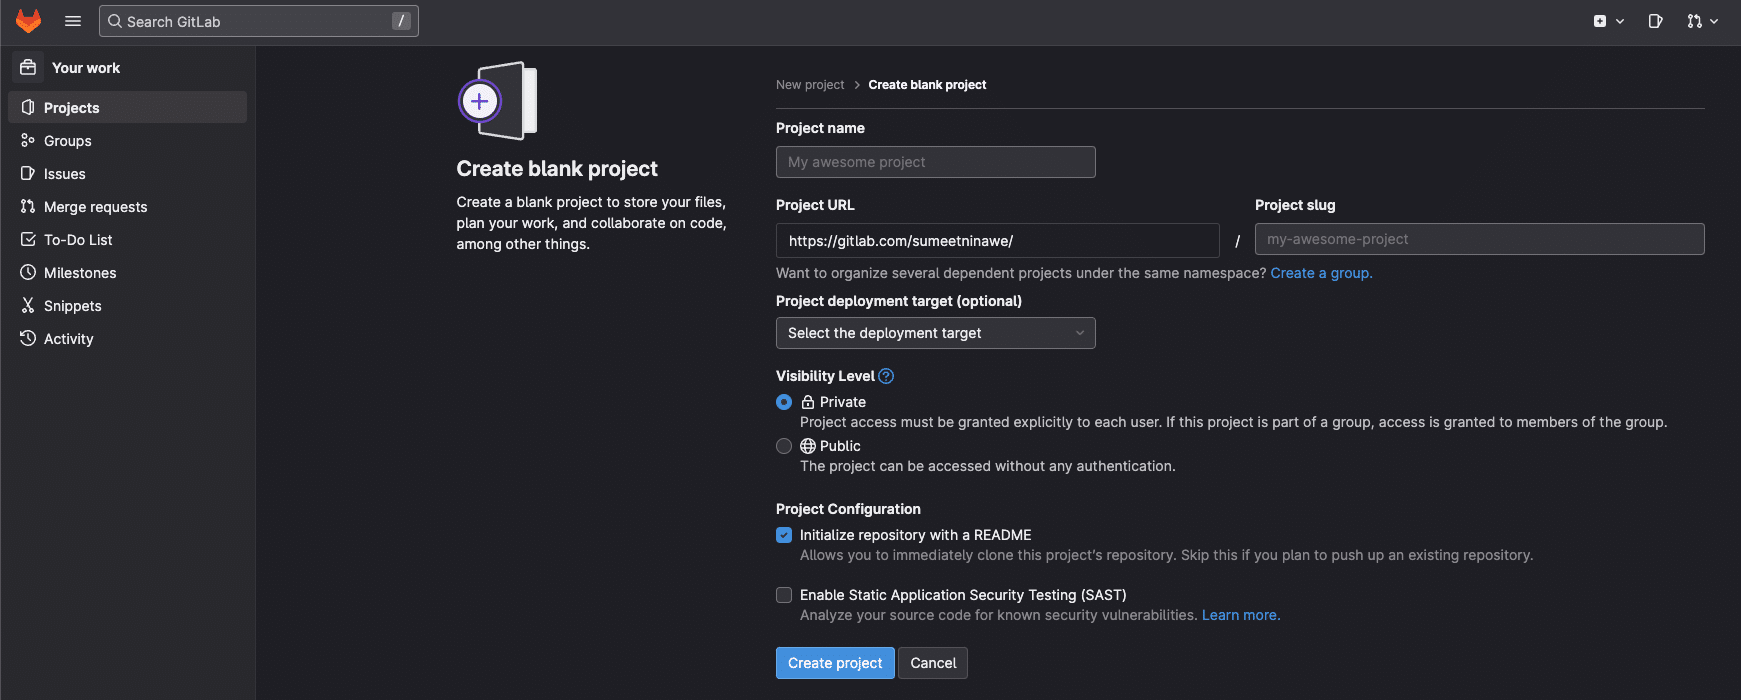Image resolution: width=1741 pixels, height=700 pixels.
Task: Click New project breadcrumb link
Action: pyautogui.click(x=810, y=85)
